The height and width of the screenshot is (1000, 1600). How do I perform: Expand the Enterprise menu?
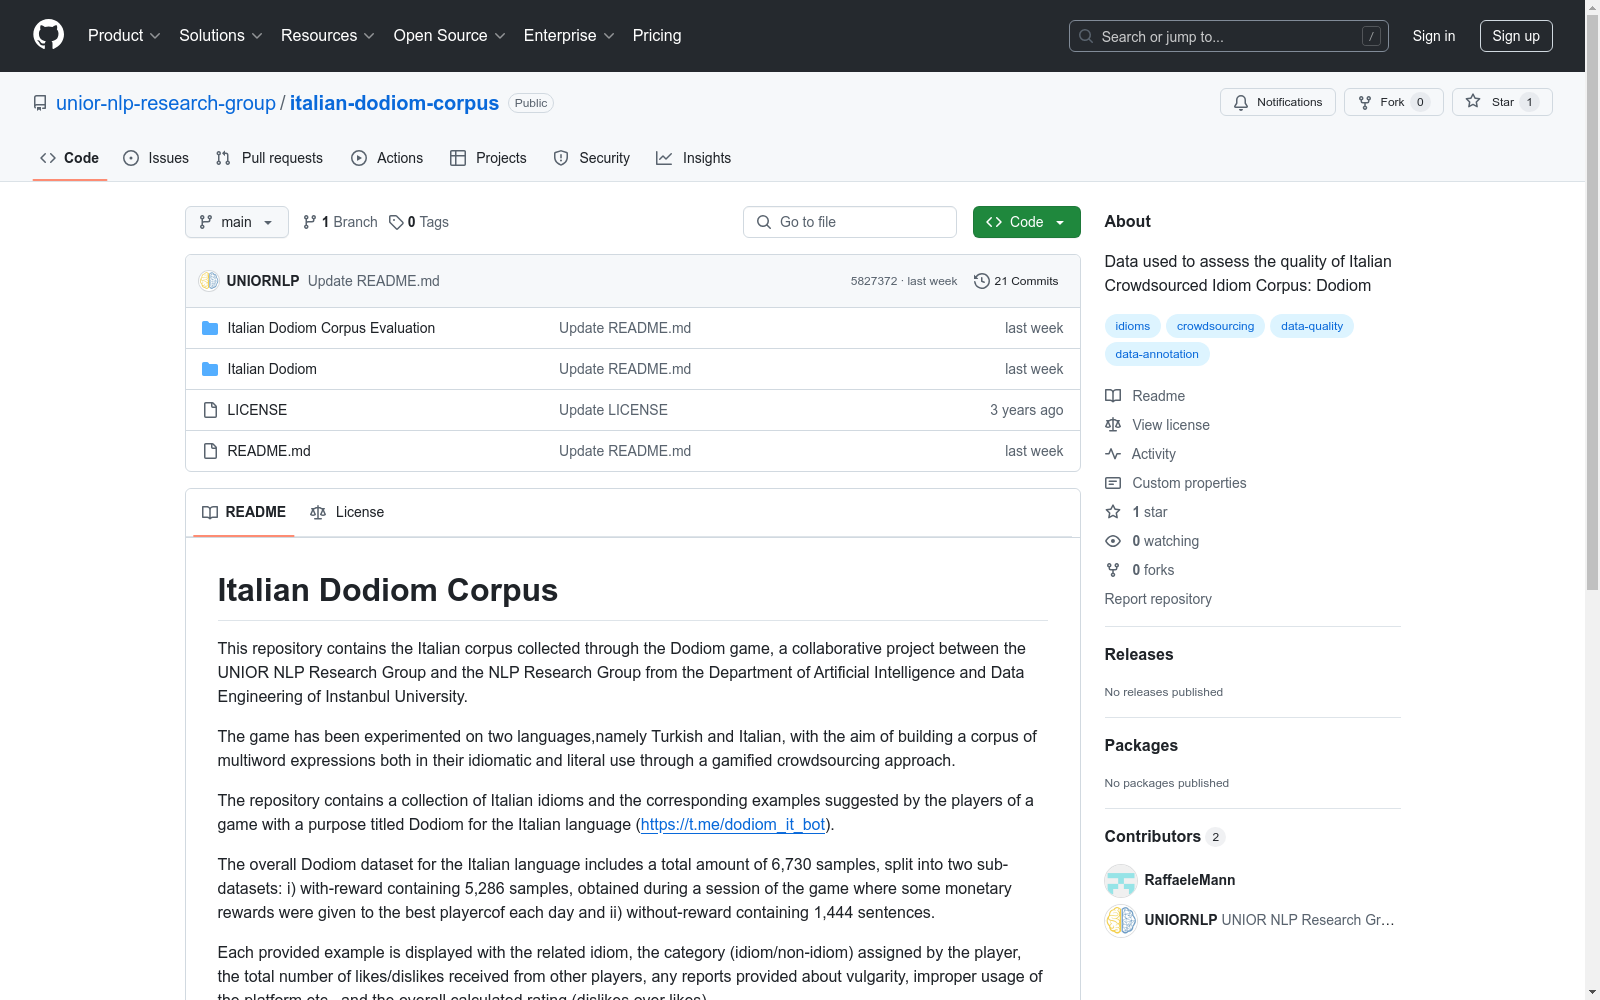[x=569, y=36]
